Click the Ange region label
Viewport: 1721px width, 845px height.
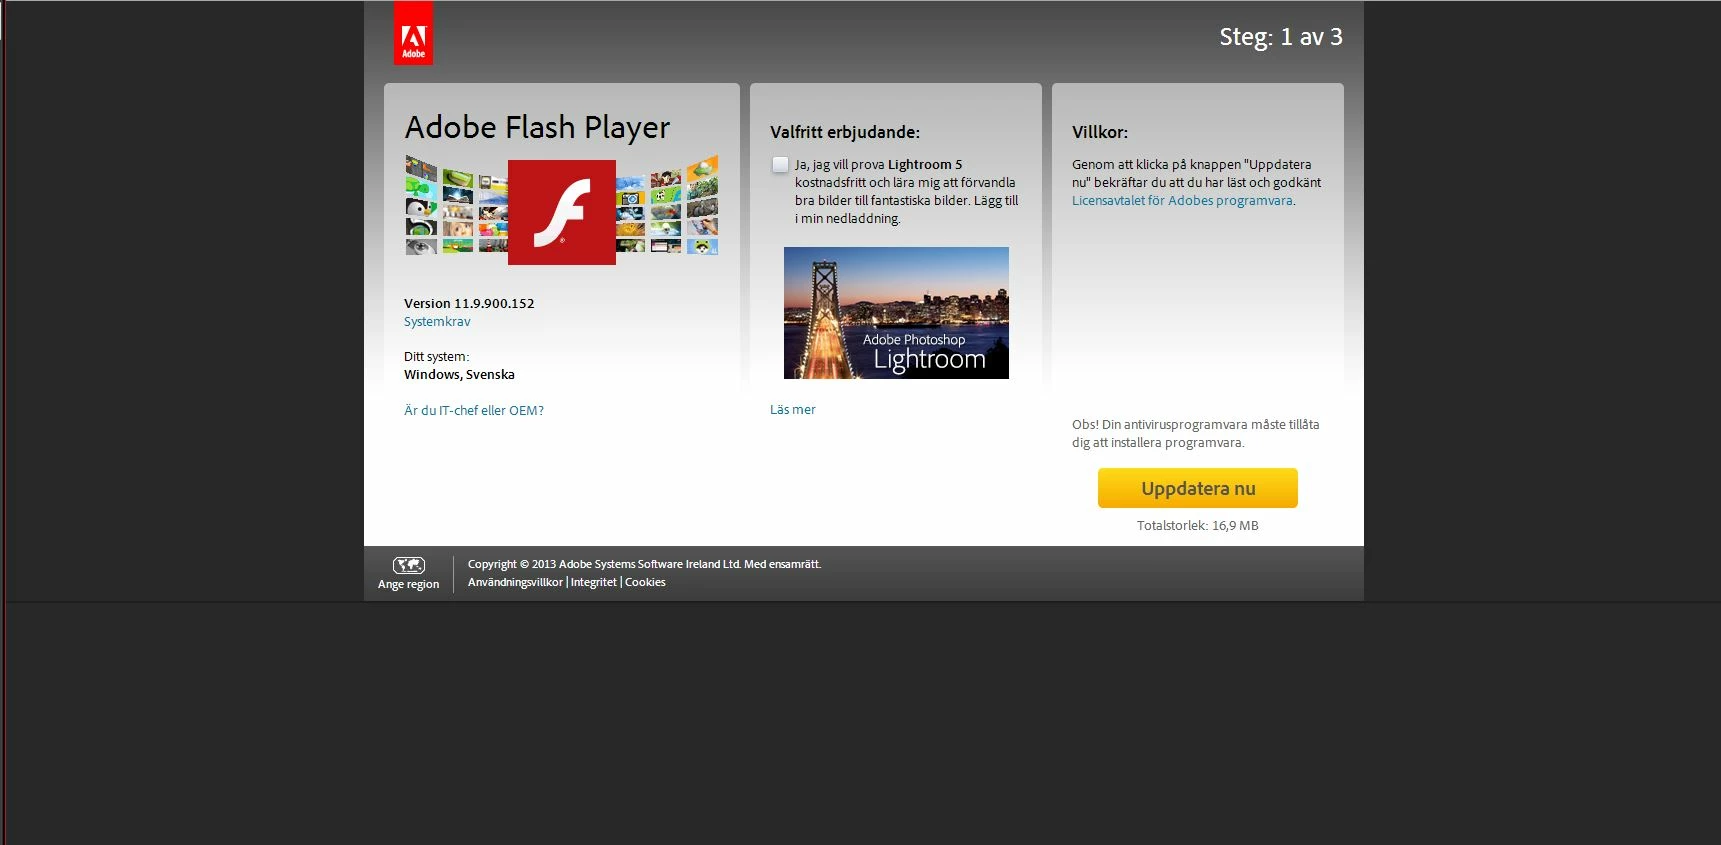point(408,585)
